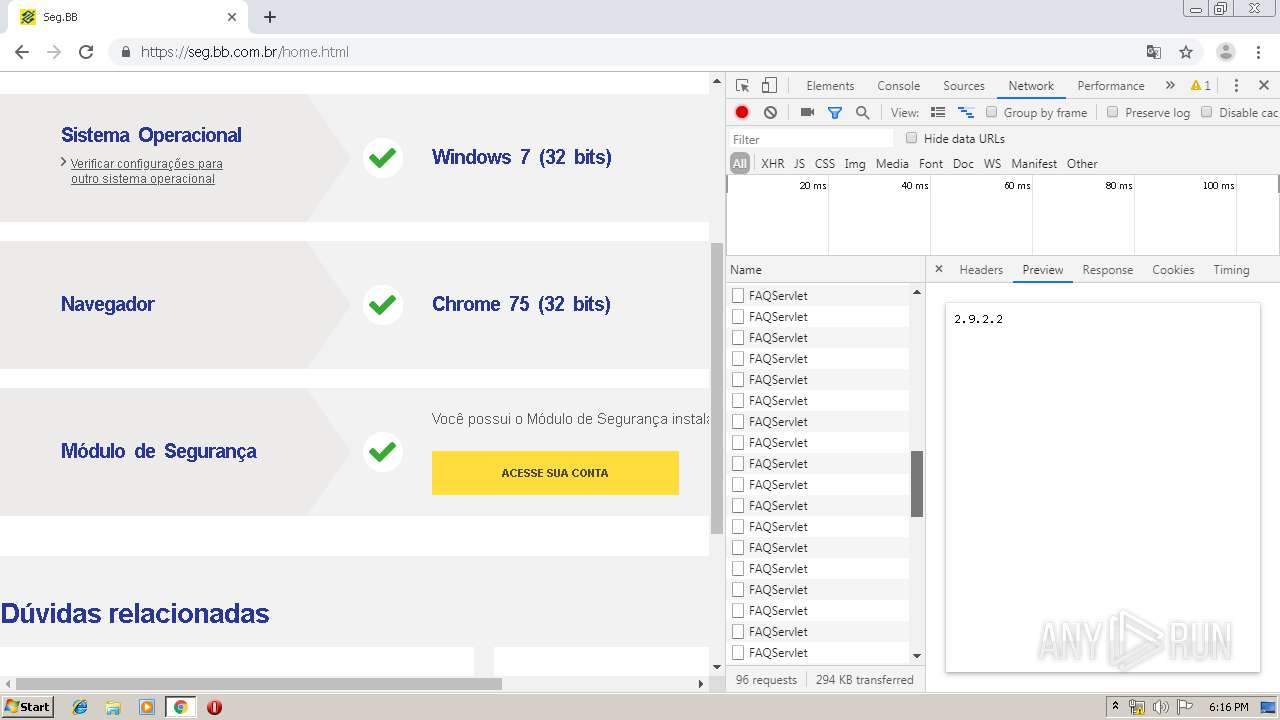This screenshot has width=1280, height=720.
Task: Filter requests by Doc type
Action: pos(963,164)
